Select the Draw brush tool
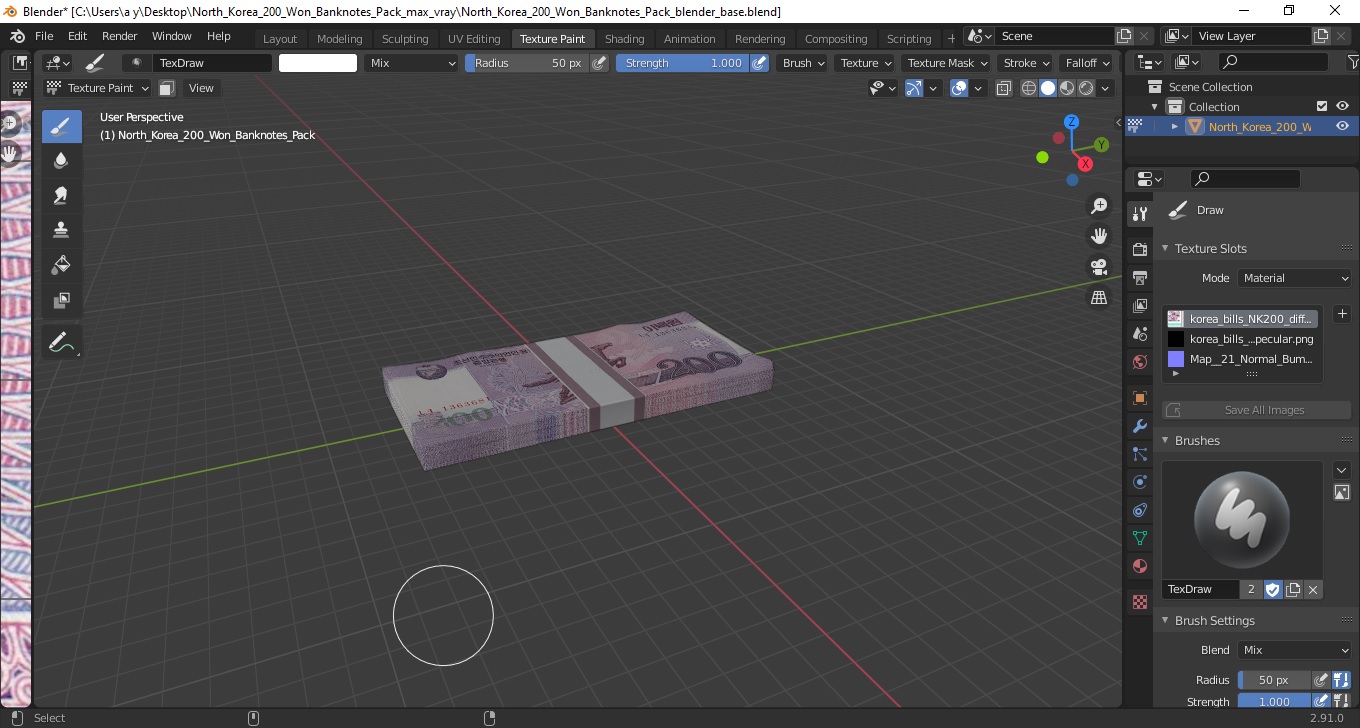 click(61, 127)
